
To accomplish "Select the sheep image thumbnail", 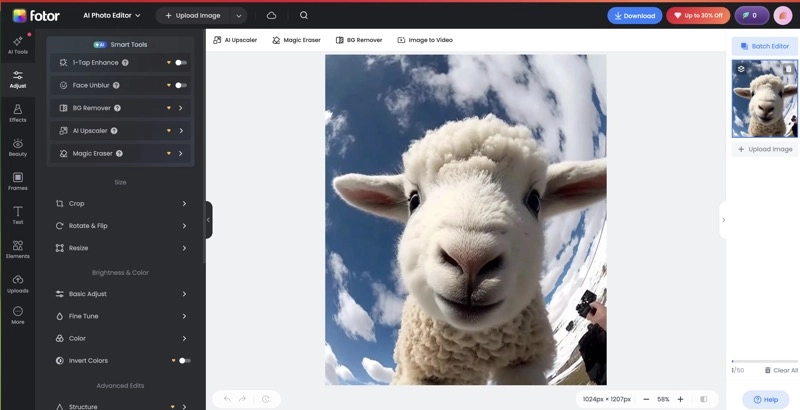I will tap(764, 98).
